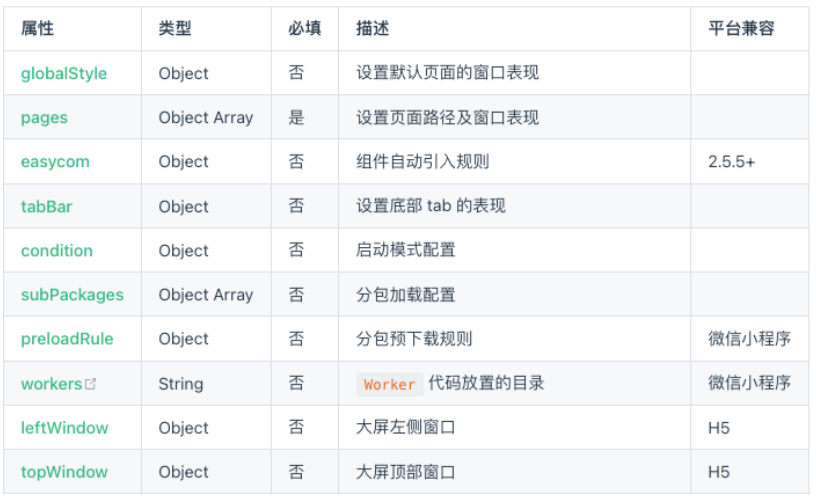The width and height of the screenshot is (816, 501).
Task: Click the subPackages property link
Action: [72, 295]
